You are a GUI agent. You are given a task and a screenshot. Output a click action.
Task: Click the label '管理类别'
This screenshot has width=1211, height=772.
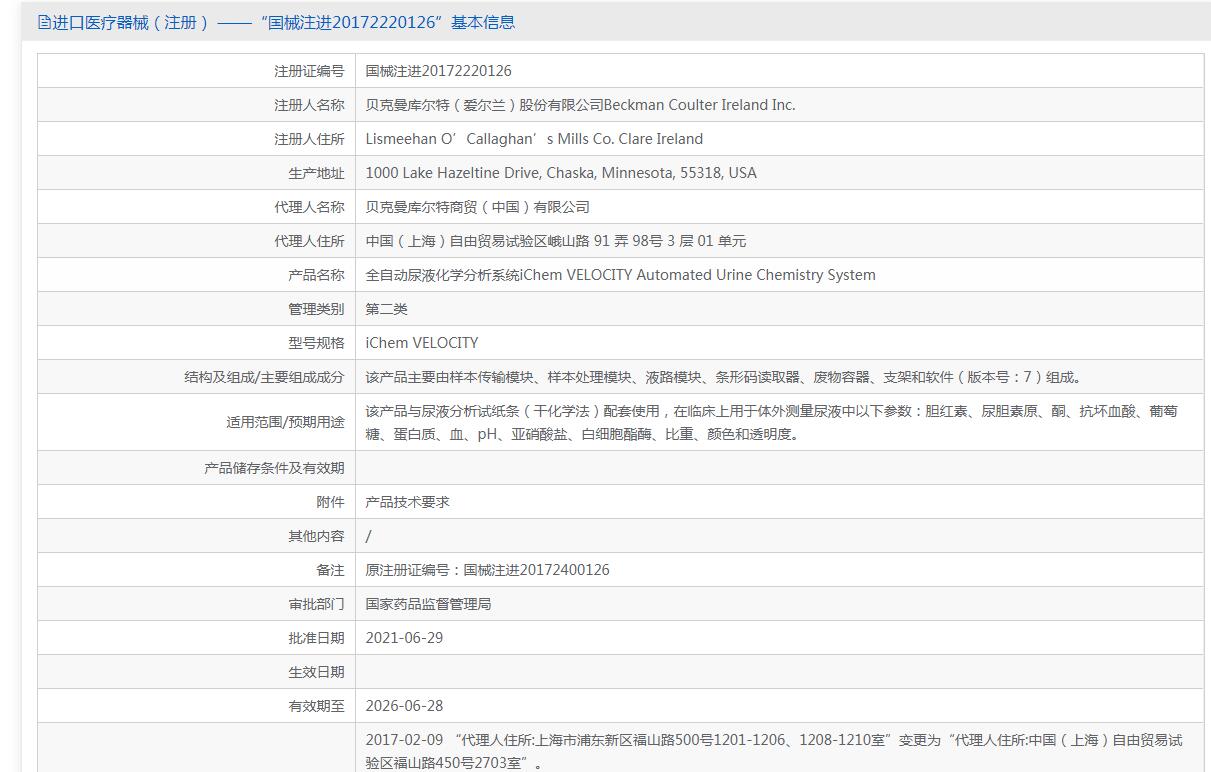[x=316, y=309]
